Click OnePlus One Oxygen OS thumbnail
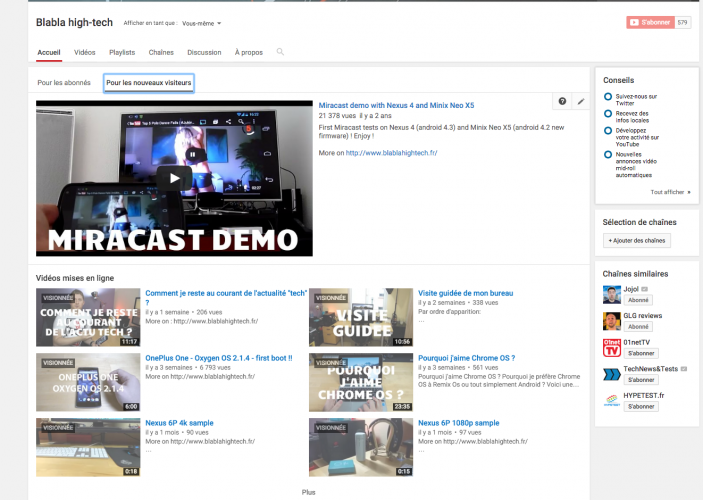 pyautogui.click(x=88, y=382)
